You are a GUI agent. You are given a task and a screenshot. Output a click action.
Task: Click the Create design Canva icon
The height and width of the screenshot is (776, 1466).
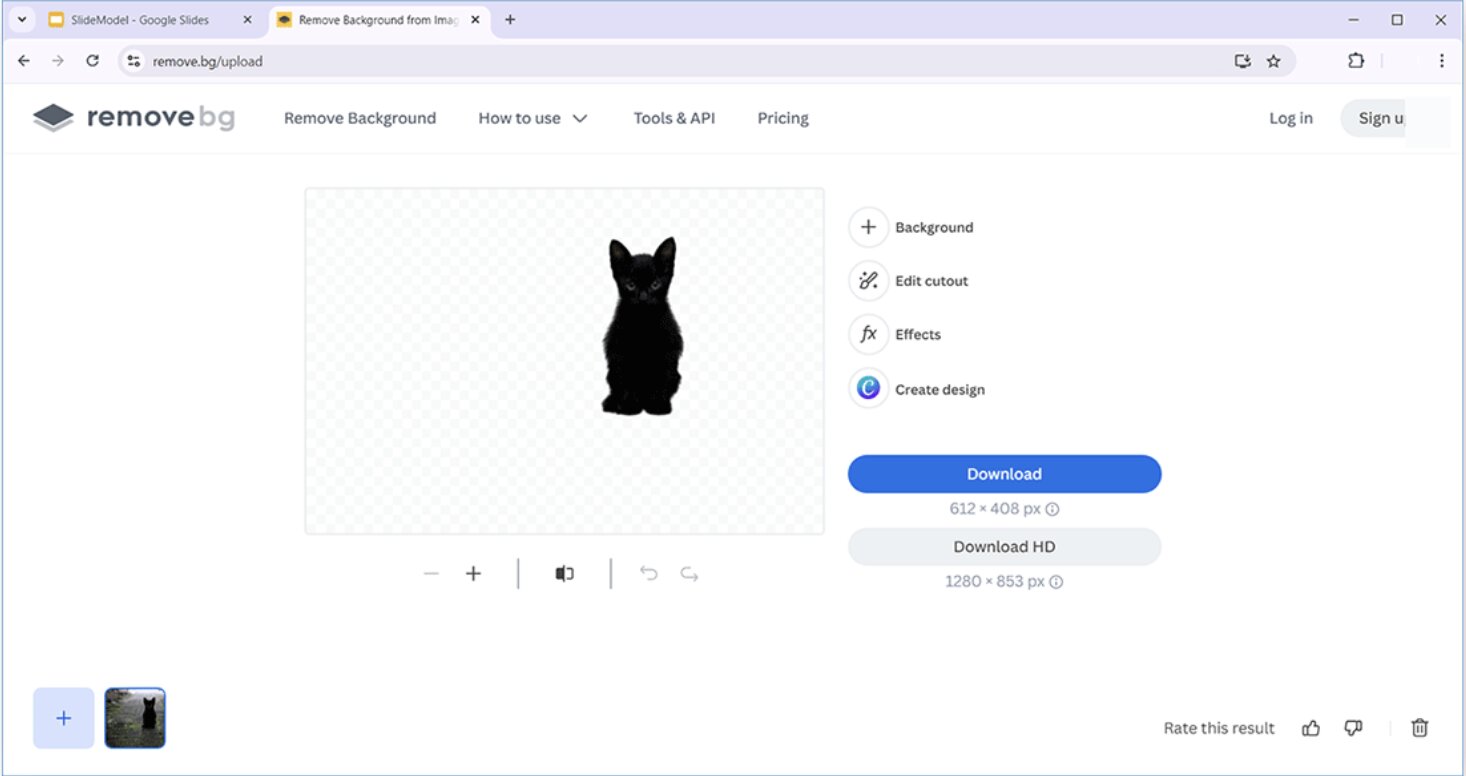tap(868, 389)
